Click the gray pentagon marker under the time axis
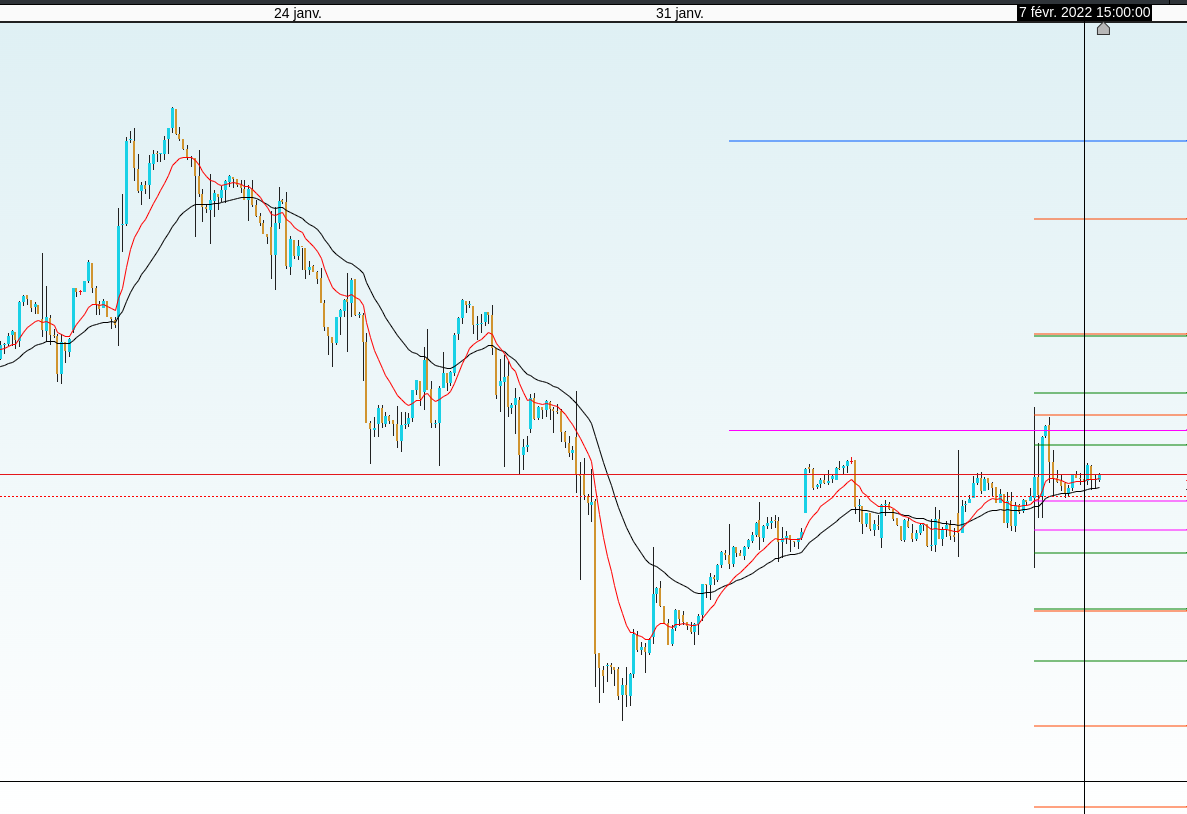The image size is (1187, 814). (1104, 29)
